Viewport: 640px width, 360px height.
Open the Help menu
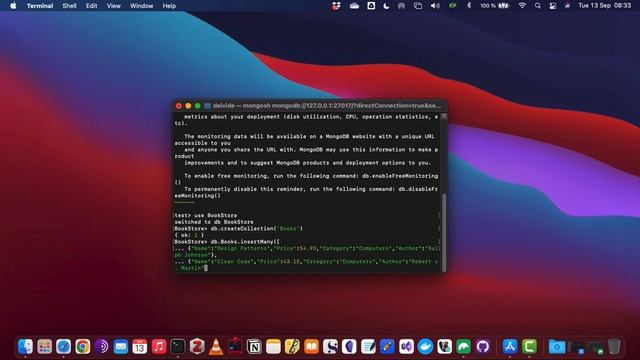click(x=169, y=6)
